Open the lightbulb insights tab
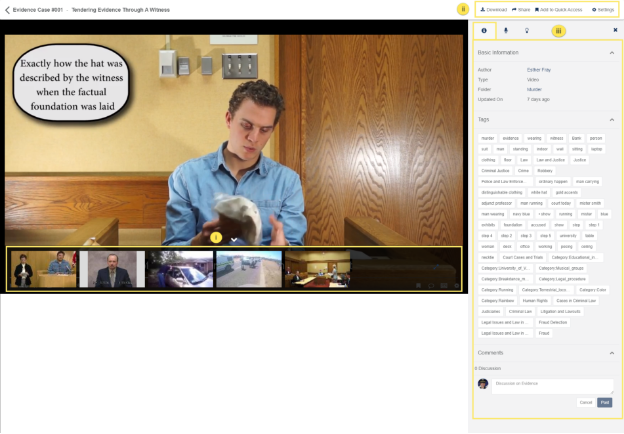624x434 pixels. tap(527, 31)
